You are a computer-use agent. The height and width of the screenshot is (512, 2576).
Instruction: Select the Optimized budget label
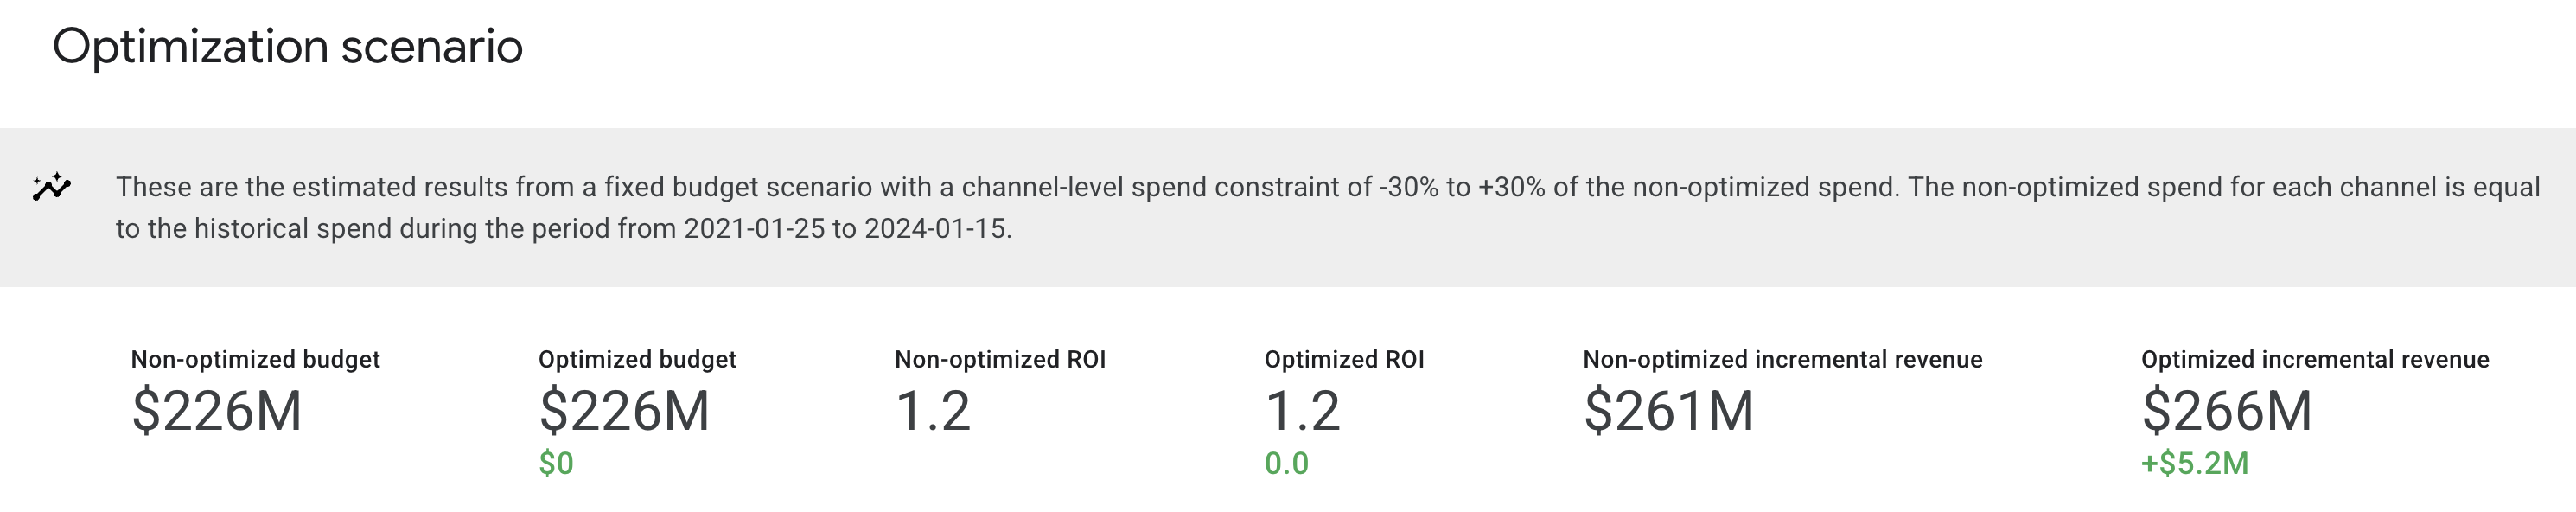pos(637,359)
